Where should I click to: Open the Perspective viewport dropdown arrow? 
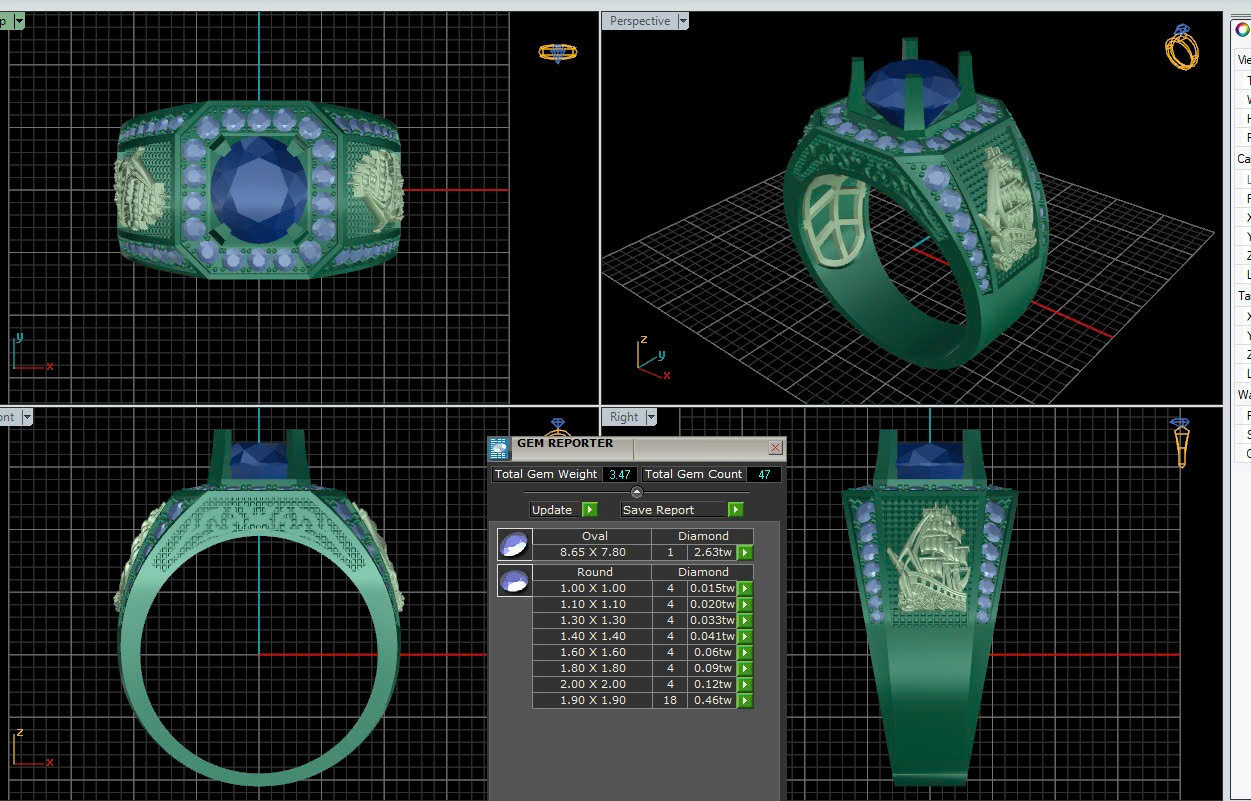point(683,21)
